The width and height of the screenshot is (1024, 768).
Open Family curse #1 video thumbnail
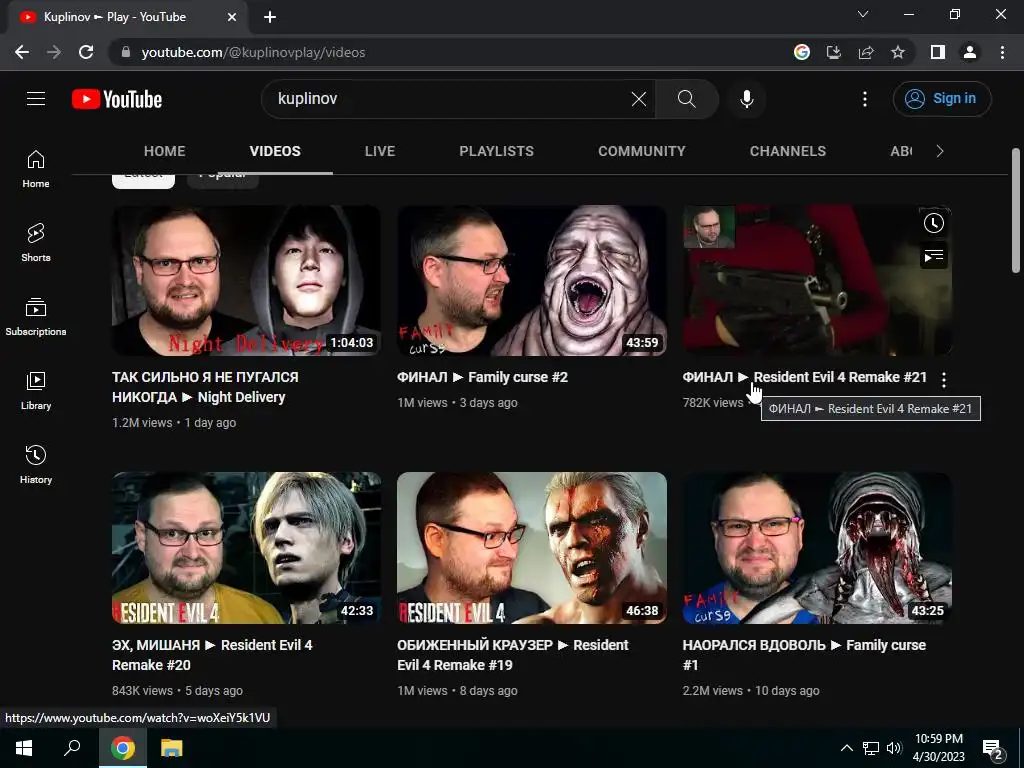coord(817,548)
